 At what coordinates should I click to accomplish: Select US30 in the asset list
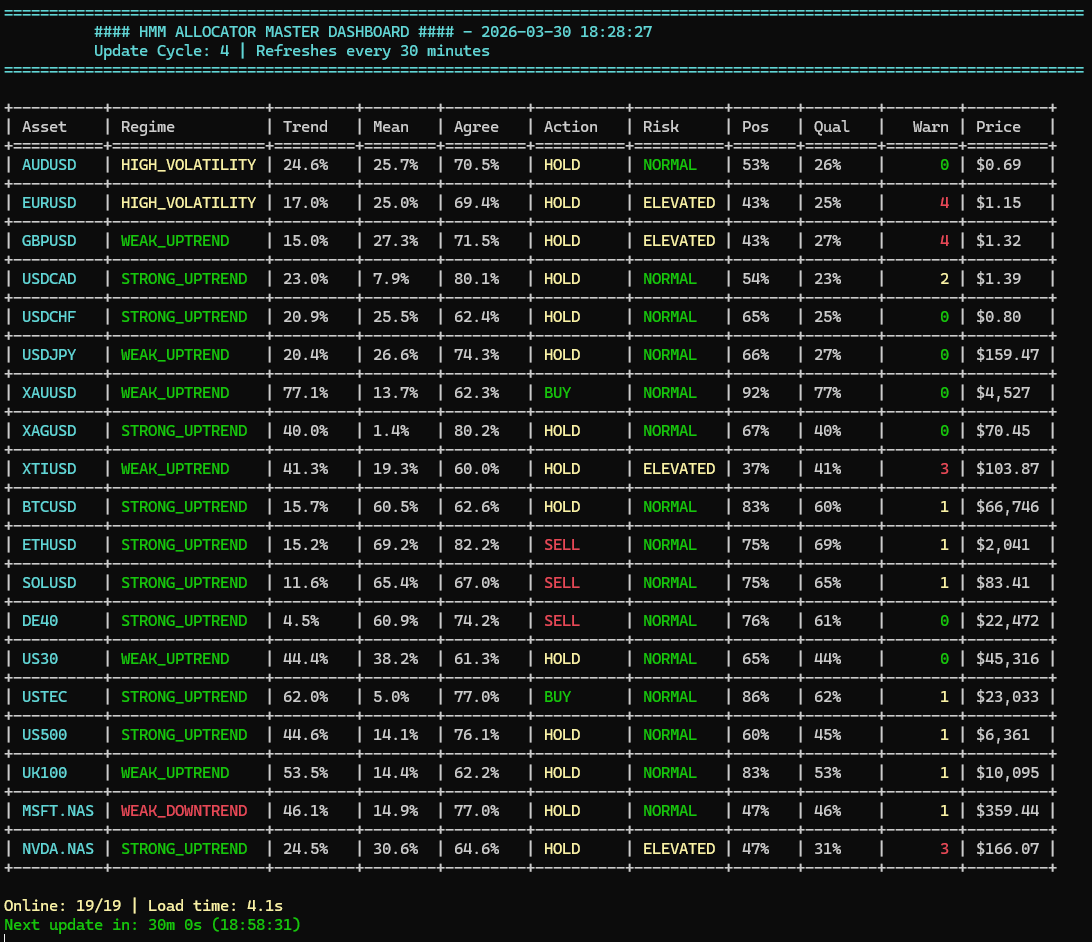coord(40,659)
